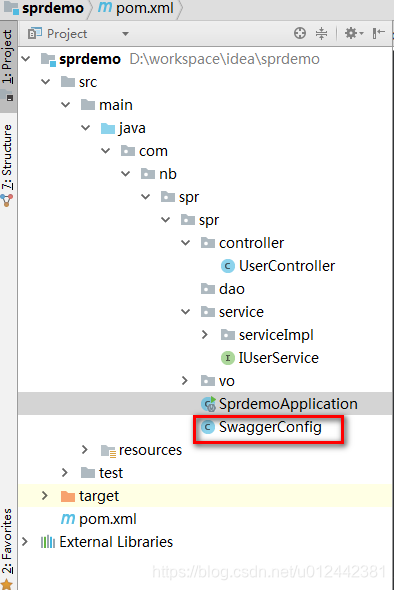Click the serviceImpl package icon

click(x=228, y=335)
